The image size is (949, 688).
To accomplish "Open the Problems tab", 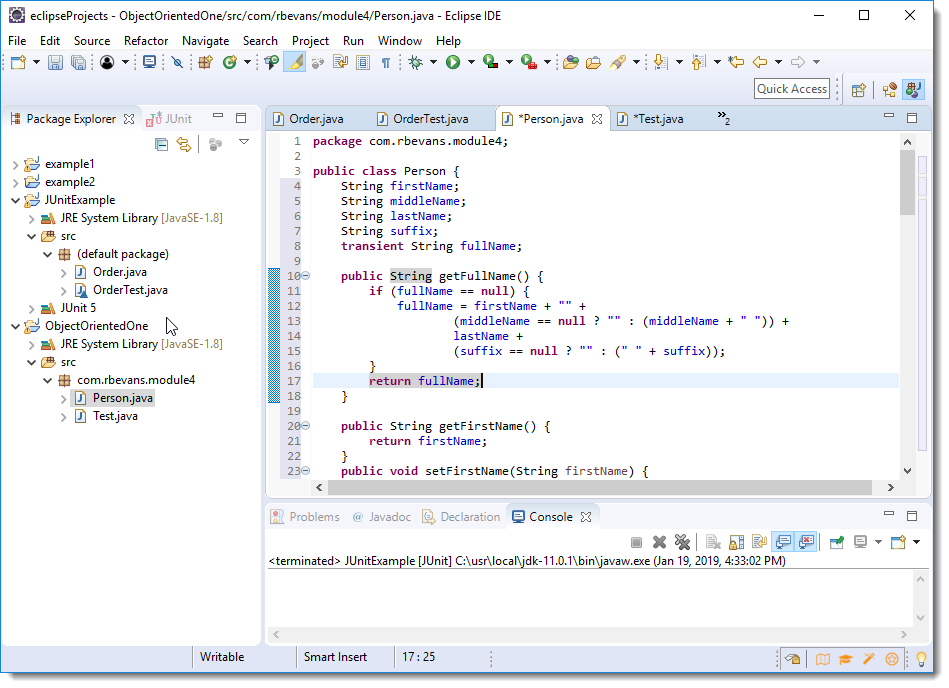I will [306, 517].
